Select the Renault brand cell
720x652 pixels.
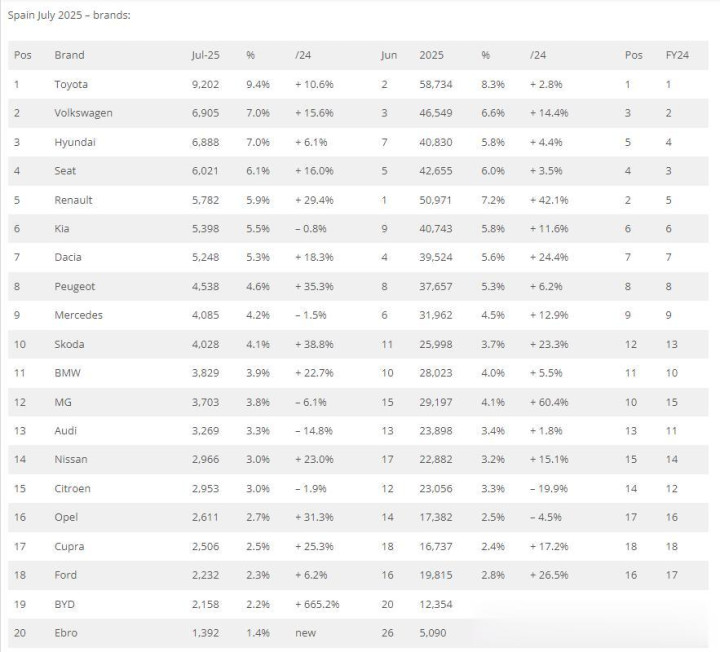(73, 200)
